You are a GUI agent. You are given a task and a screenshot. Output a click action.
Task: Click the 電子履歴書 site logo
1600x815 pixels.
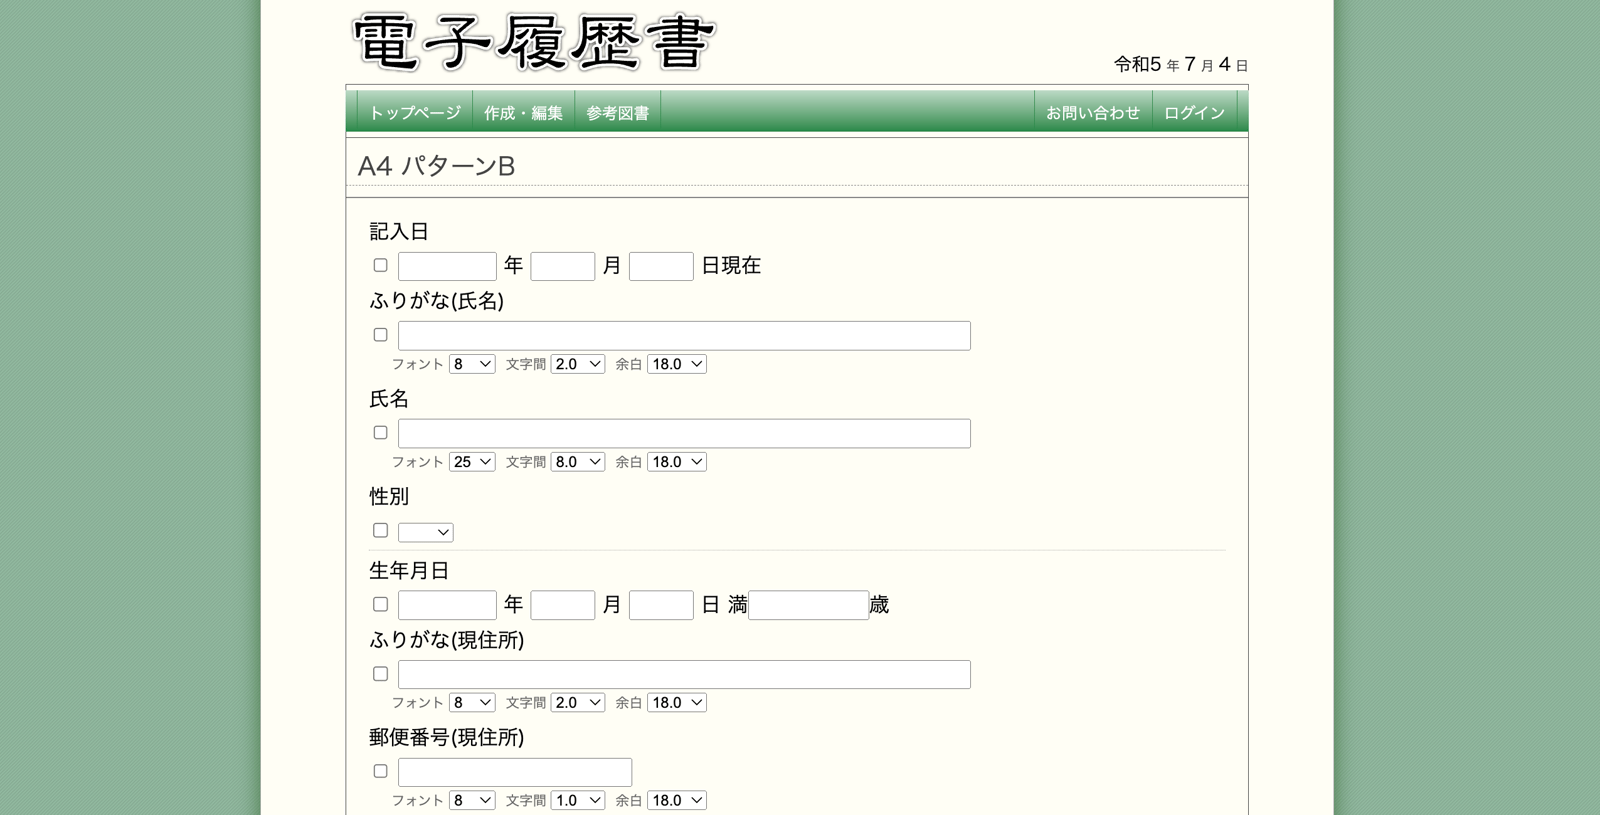[x=534, y=42]
